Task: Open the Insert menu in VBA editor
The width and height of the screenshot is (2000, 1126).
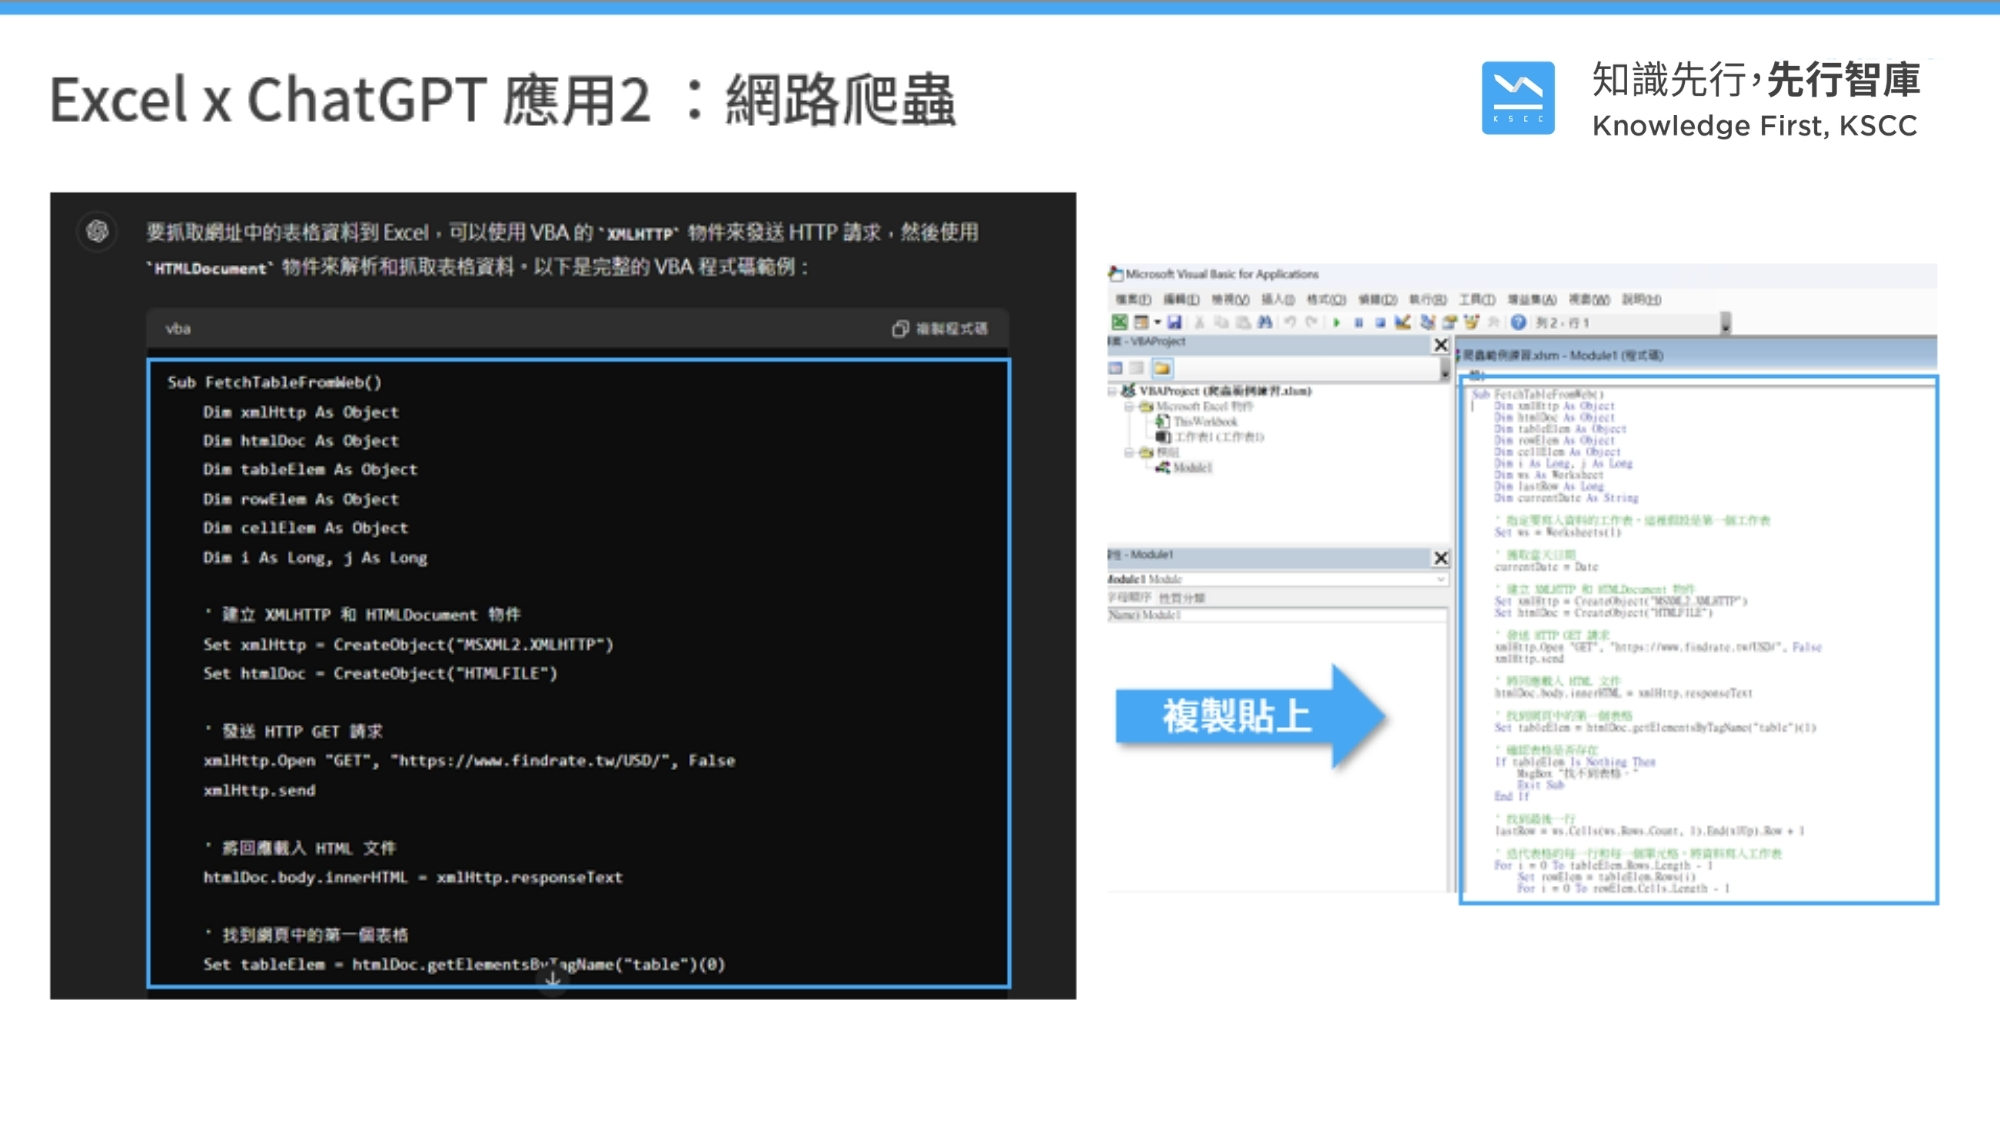Action: [x=1278, y=299]
